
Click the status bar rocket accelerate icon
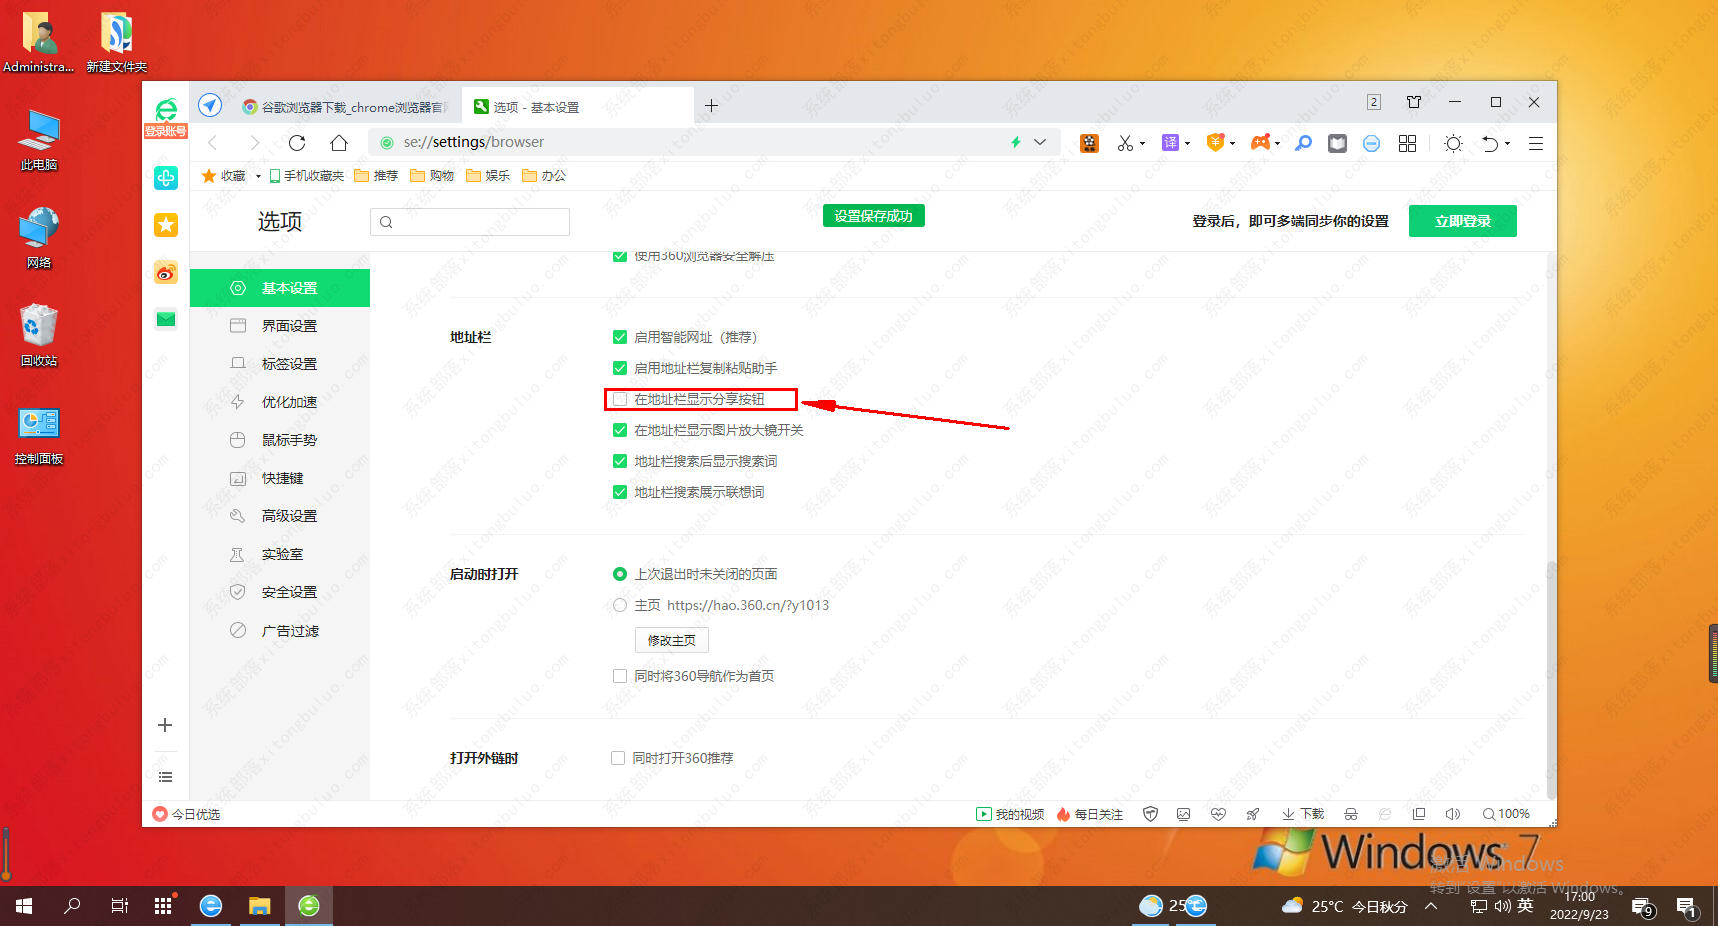pyautogui.click(x=1252, y=814)
